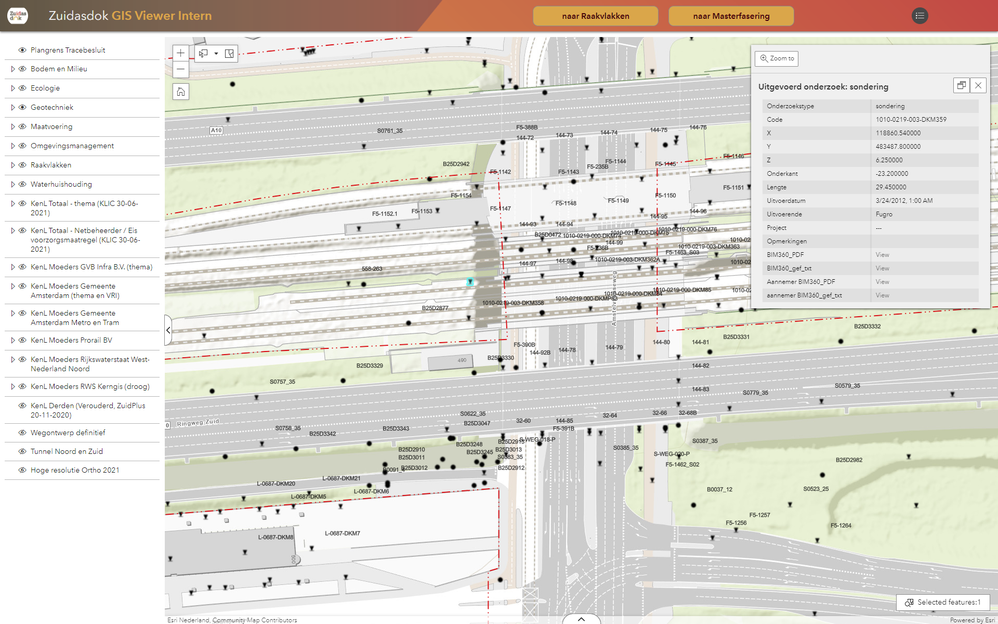Image resolution: width=998 pixels, height=624 pixels.
Task: Expand the Geotechniek group
Action: click(12, 108)
